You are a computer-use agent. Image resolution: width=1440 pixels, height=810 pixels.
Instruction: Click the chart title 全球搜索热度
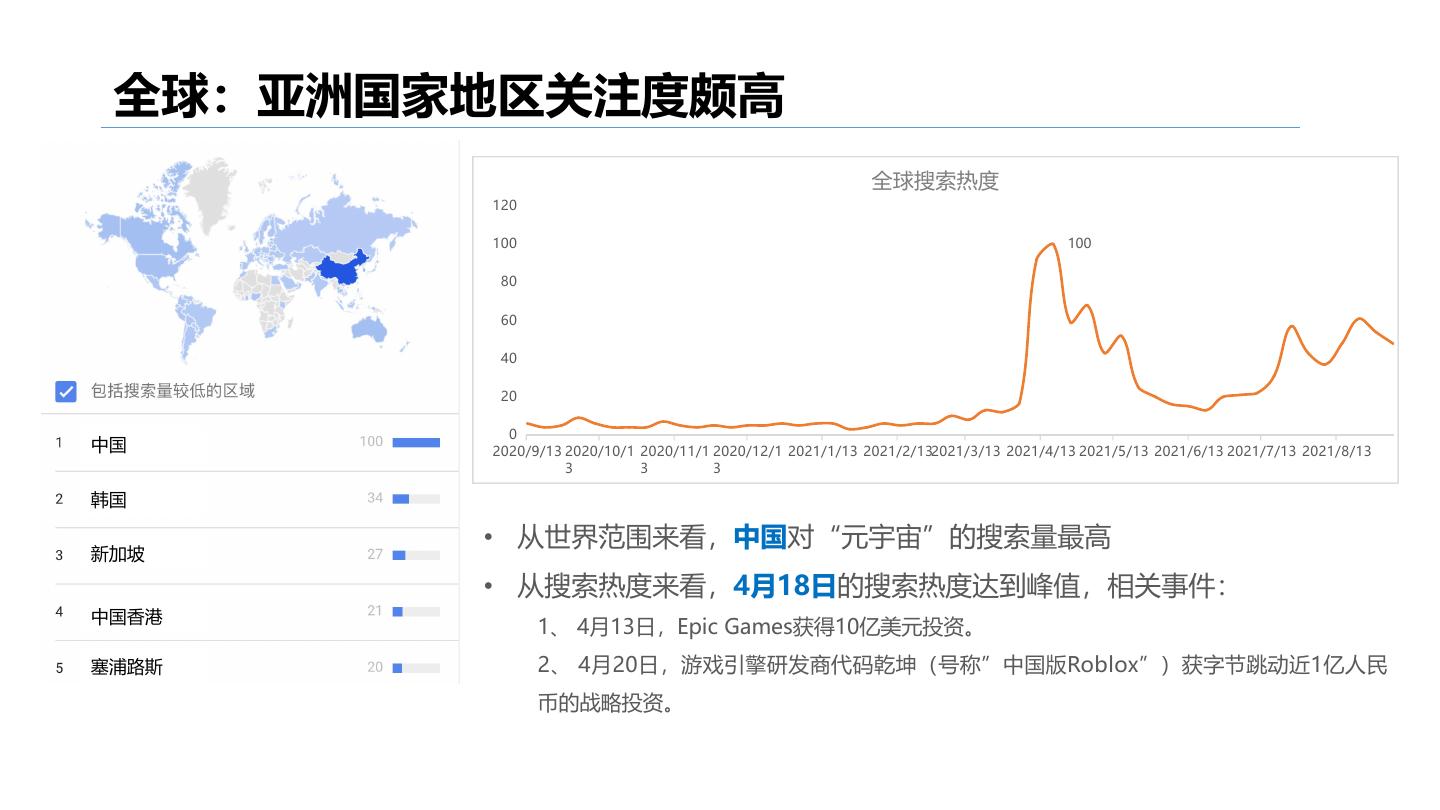[x=935, y=181]
